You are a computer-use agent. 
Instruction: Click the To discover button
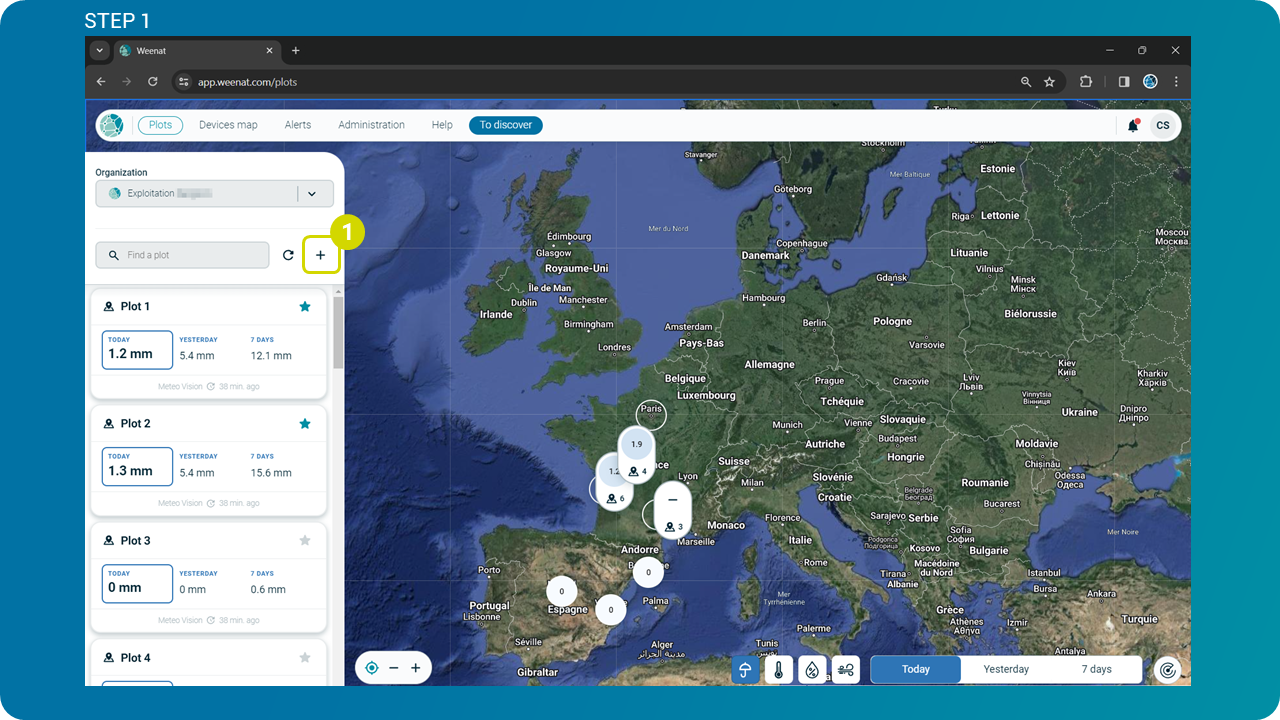[x=506, y=125]
